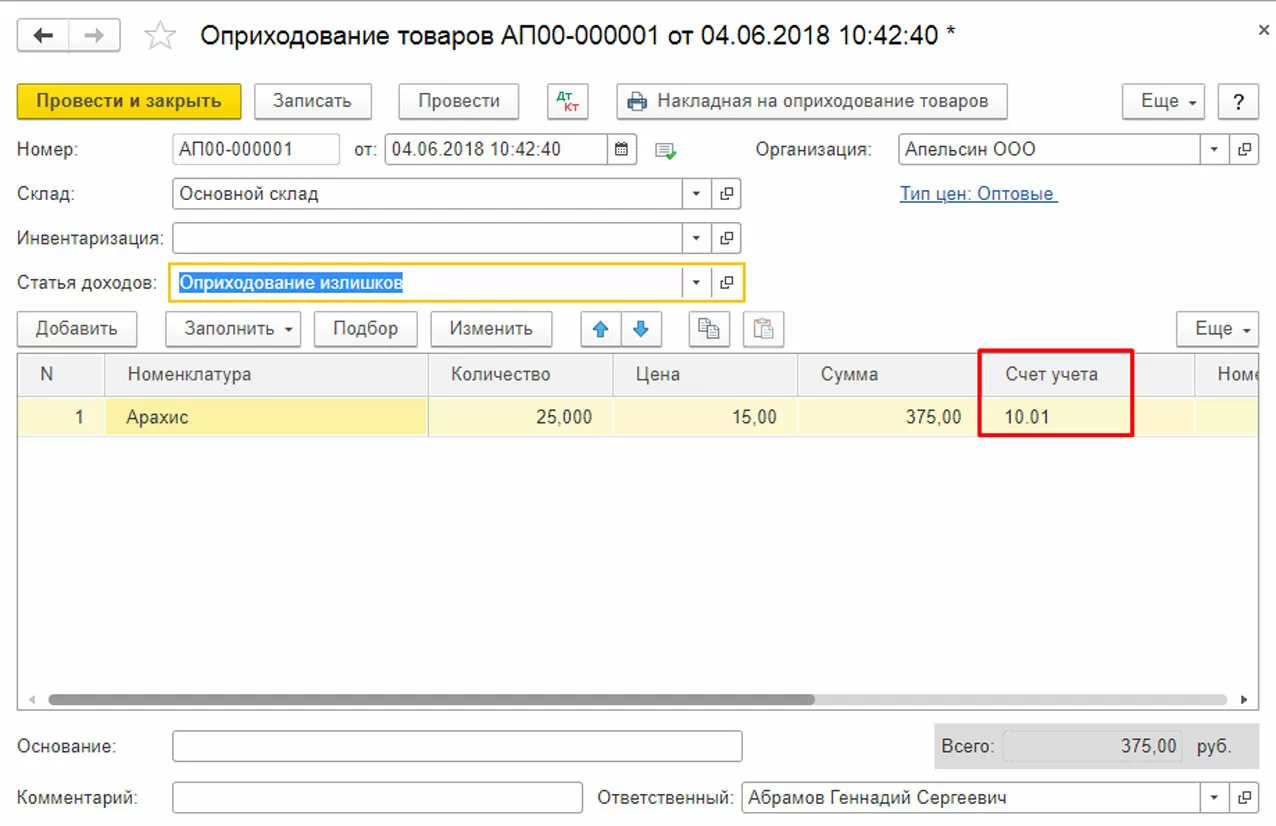Image resolution: width=1276 pixels, height=826 pixels.
Task: Click the N column header
Action: click(x=62, y=375)
